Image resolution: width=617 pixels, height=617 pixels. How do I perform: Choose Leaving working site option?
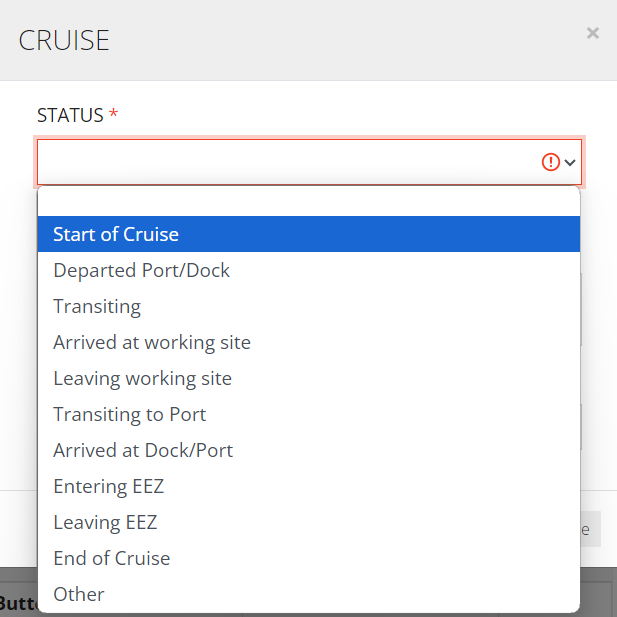click(x=308, y=378)
